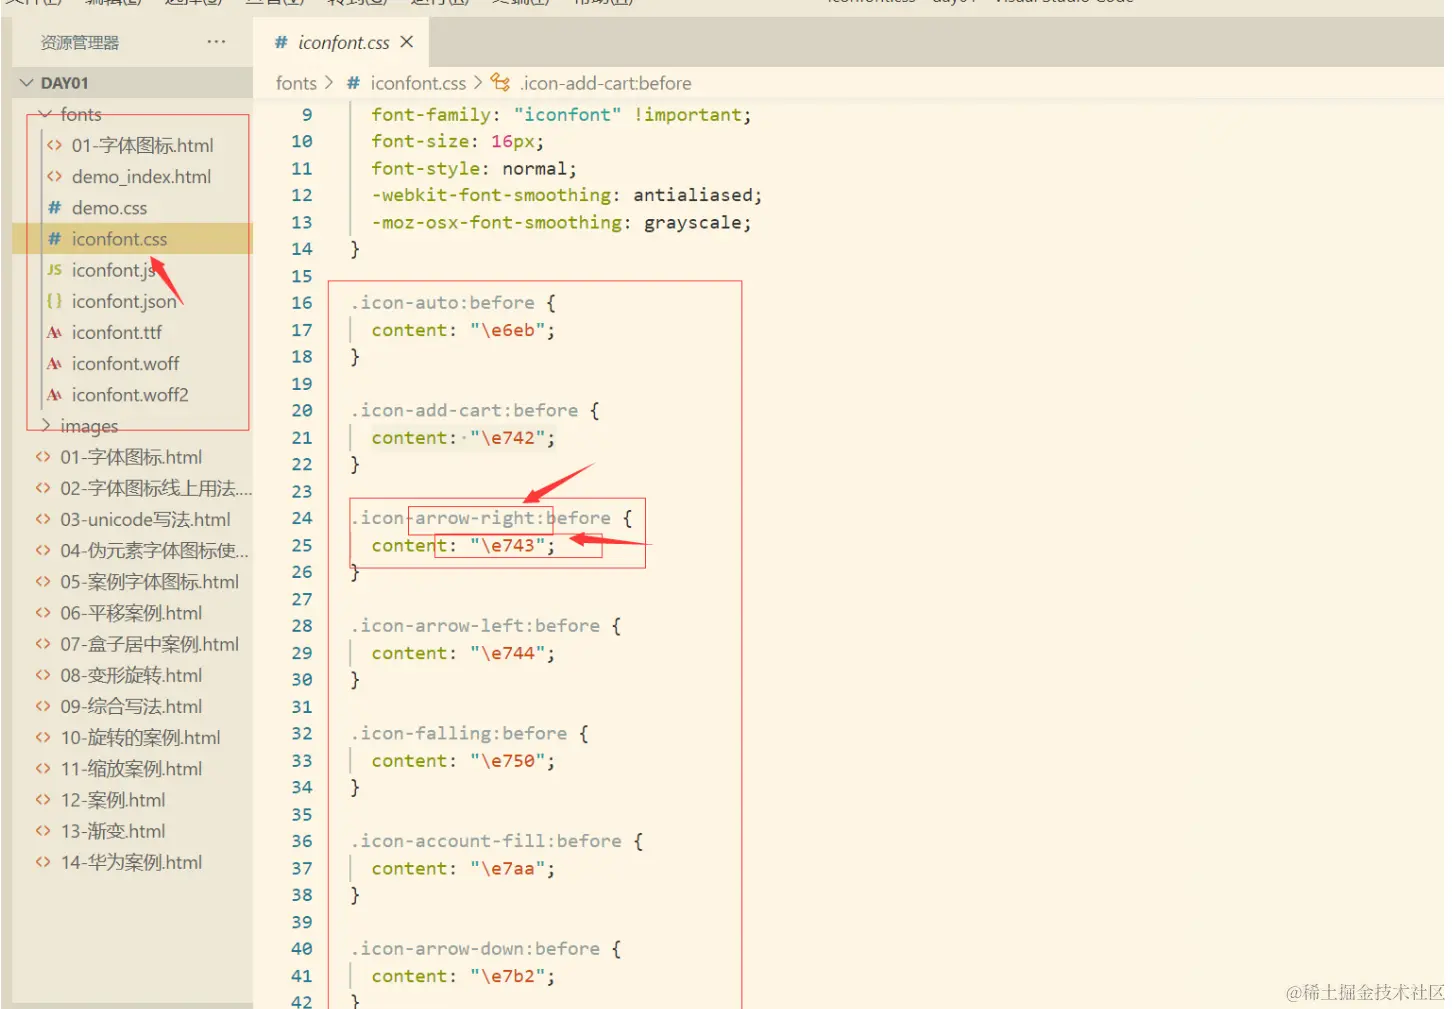
Task: Click the hash icon of demo.css
Action: coord(54,208)
